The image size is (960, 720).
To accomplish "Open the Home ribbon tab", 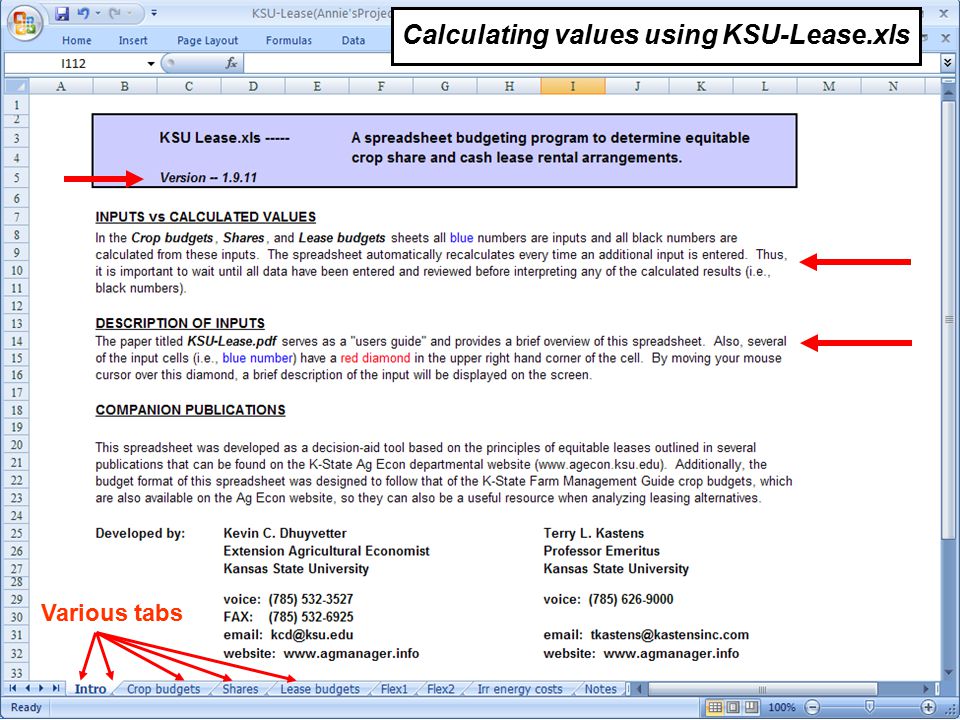I will point(77,40).
